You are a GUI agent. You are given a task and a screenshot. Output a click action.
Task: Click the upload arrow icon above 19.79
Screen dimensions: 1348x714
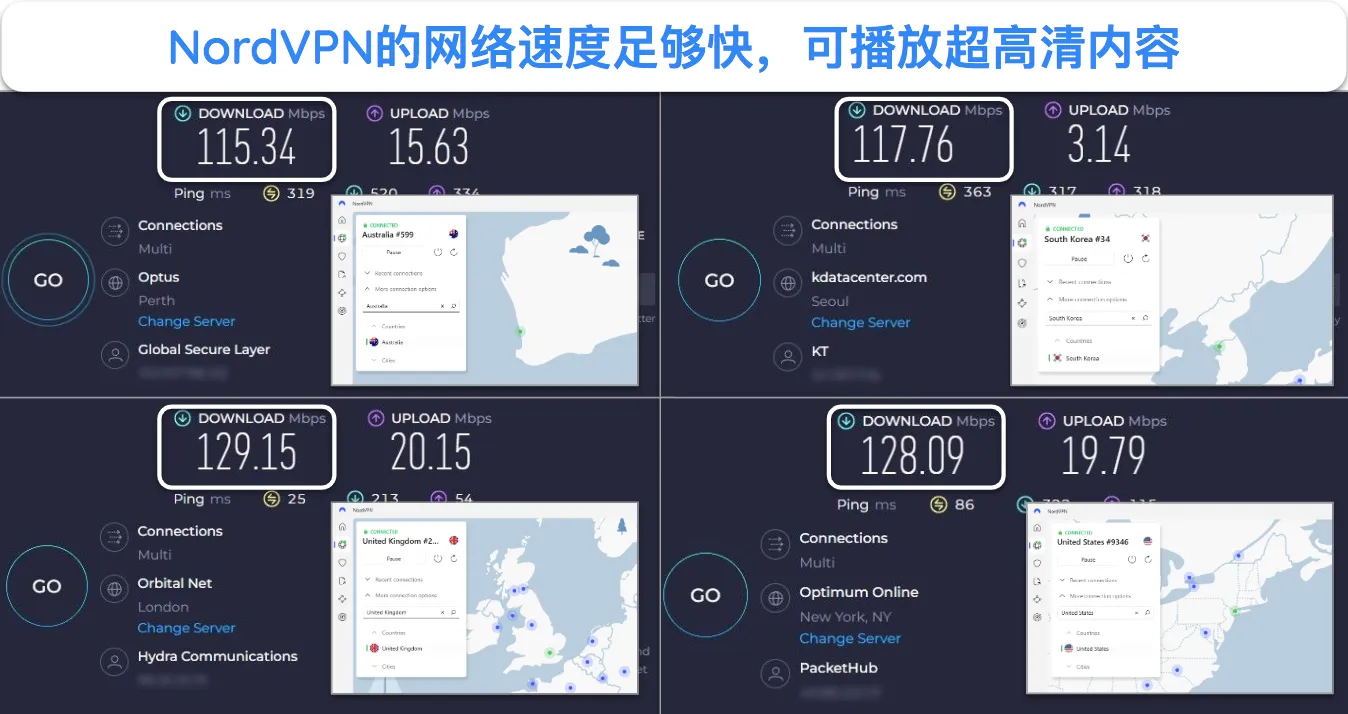pos(1047,421)
